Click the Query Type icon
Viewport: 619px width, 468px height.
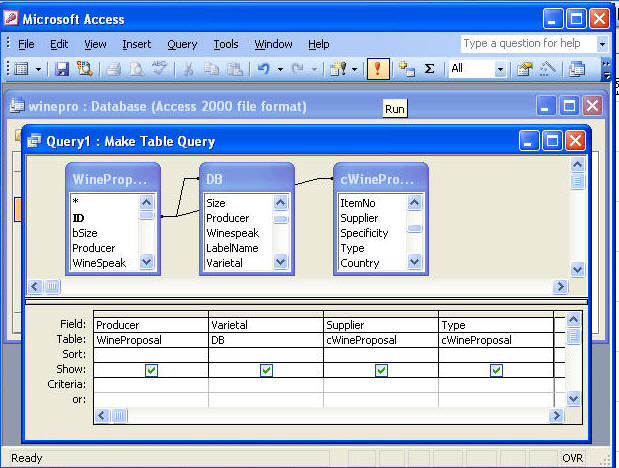click(x=338, y=69)
